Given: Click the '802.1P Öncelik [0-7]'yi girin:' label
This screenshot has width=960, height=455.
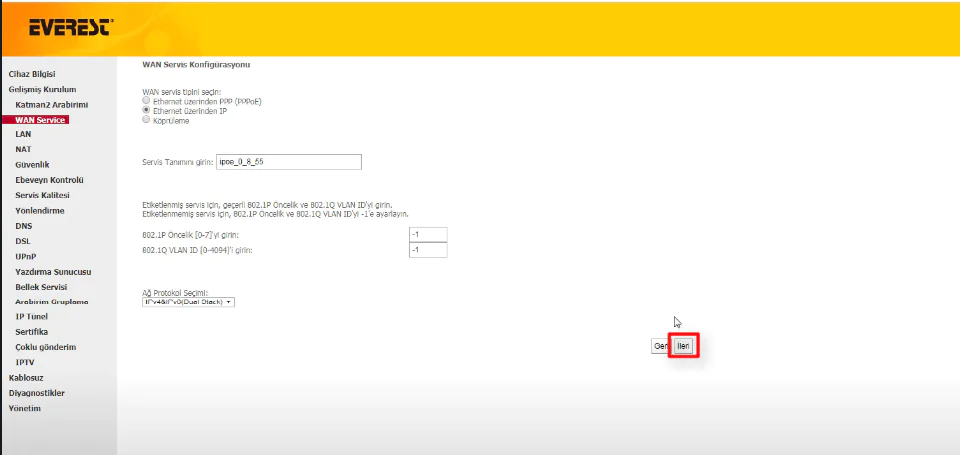Looking at the screenshot, I should (190, 235).
